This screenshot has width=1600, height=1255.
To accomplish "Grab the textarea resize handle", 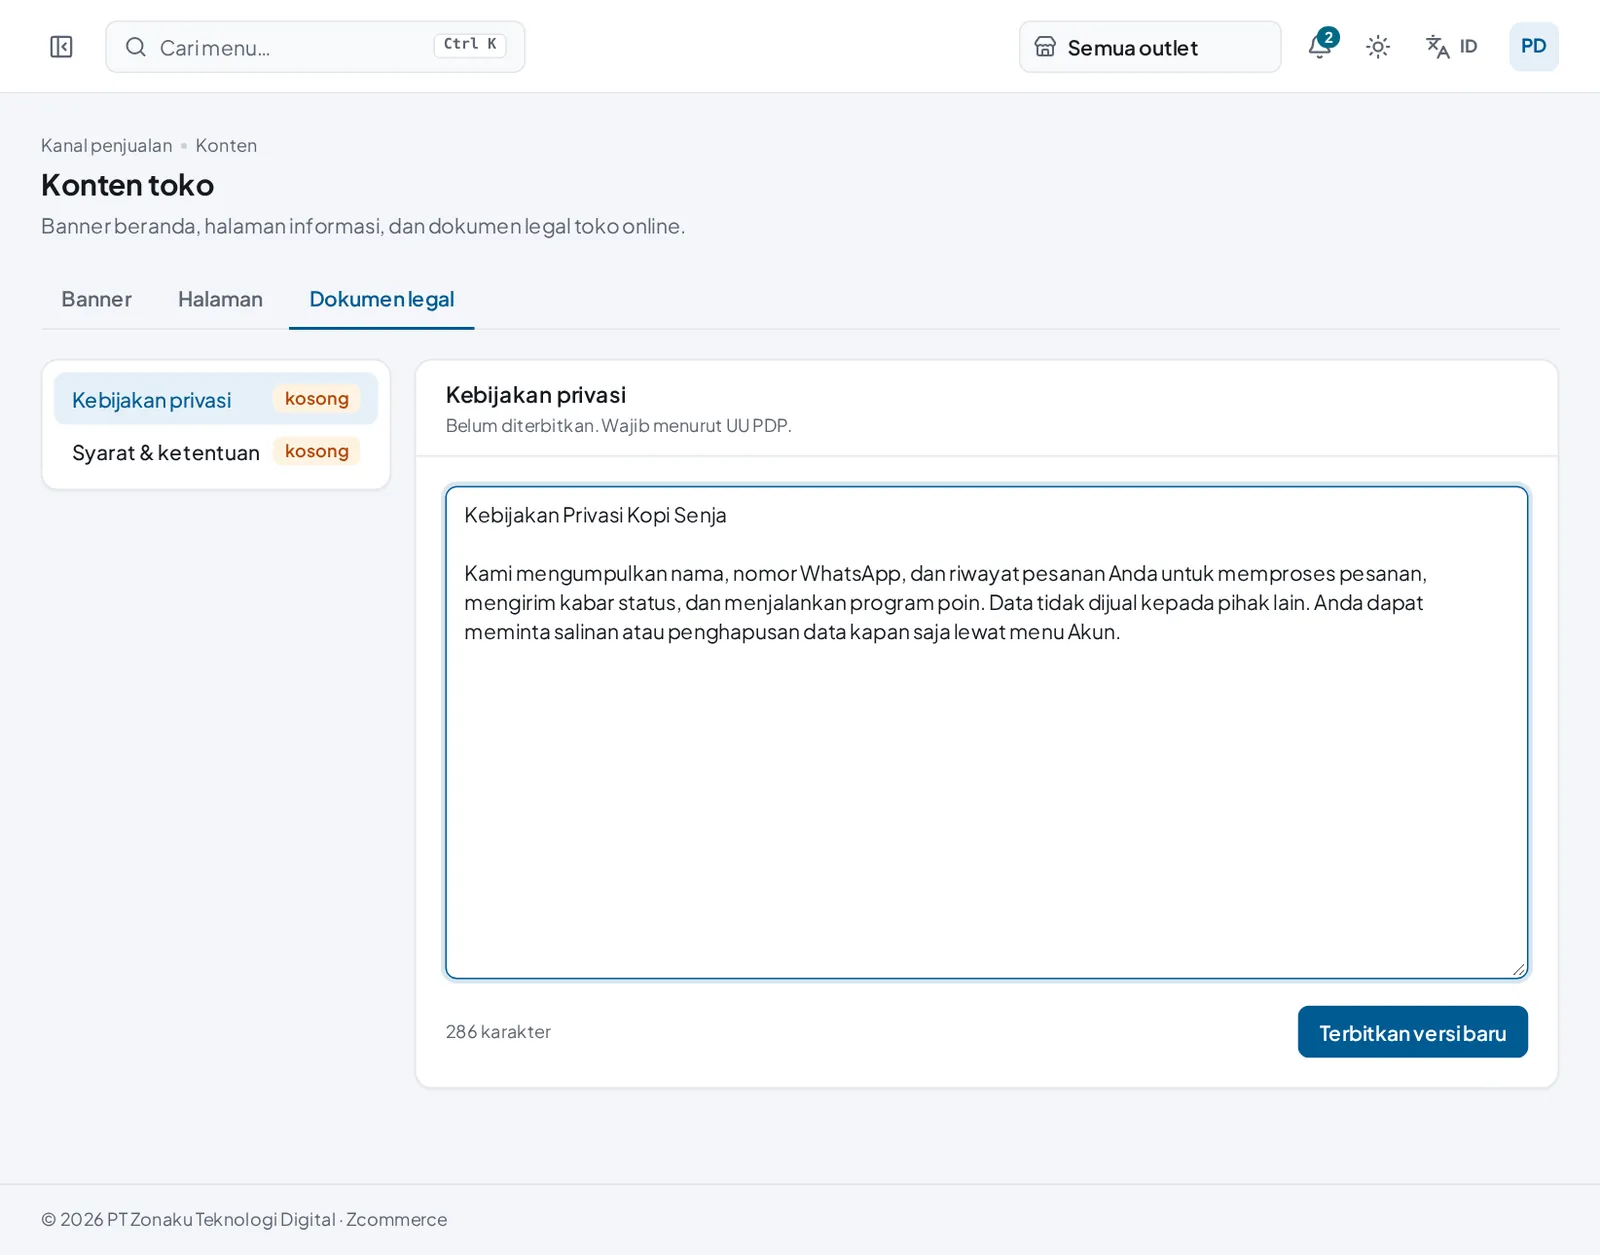I will pos(1518,969).
